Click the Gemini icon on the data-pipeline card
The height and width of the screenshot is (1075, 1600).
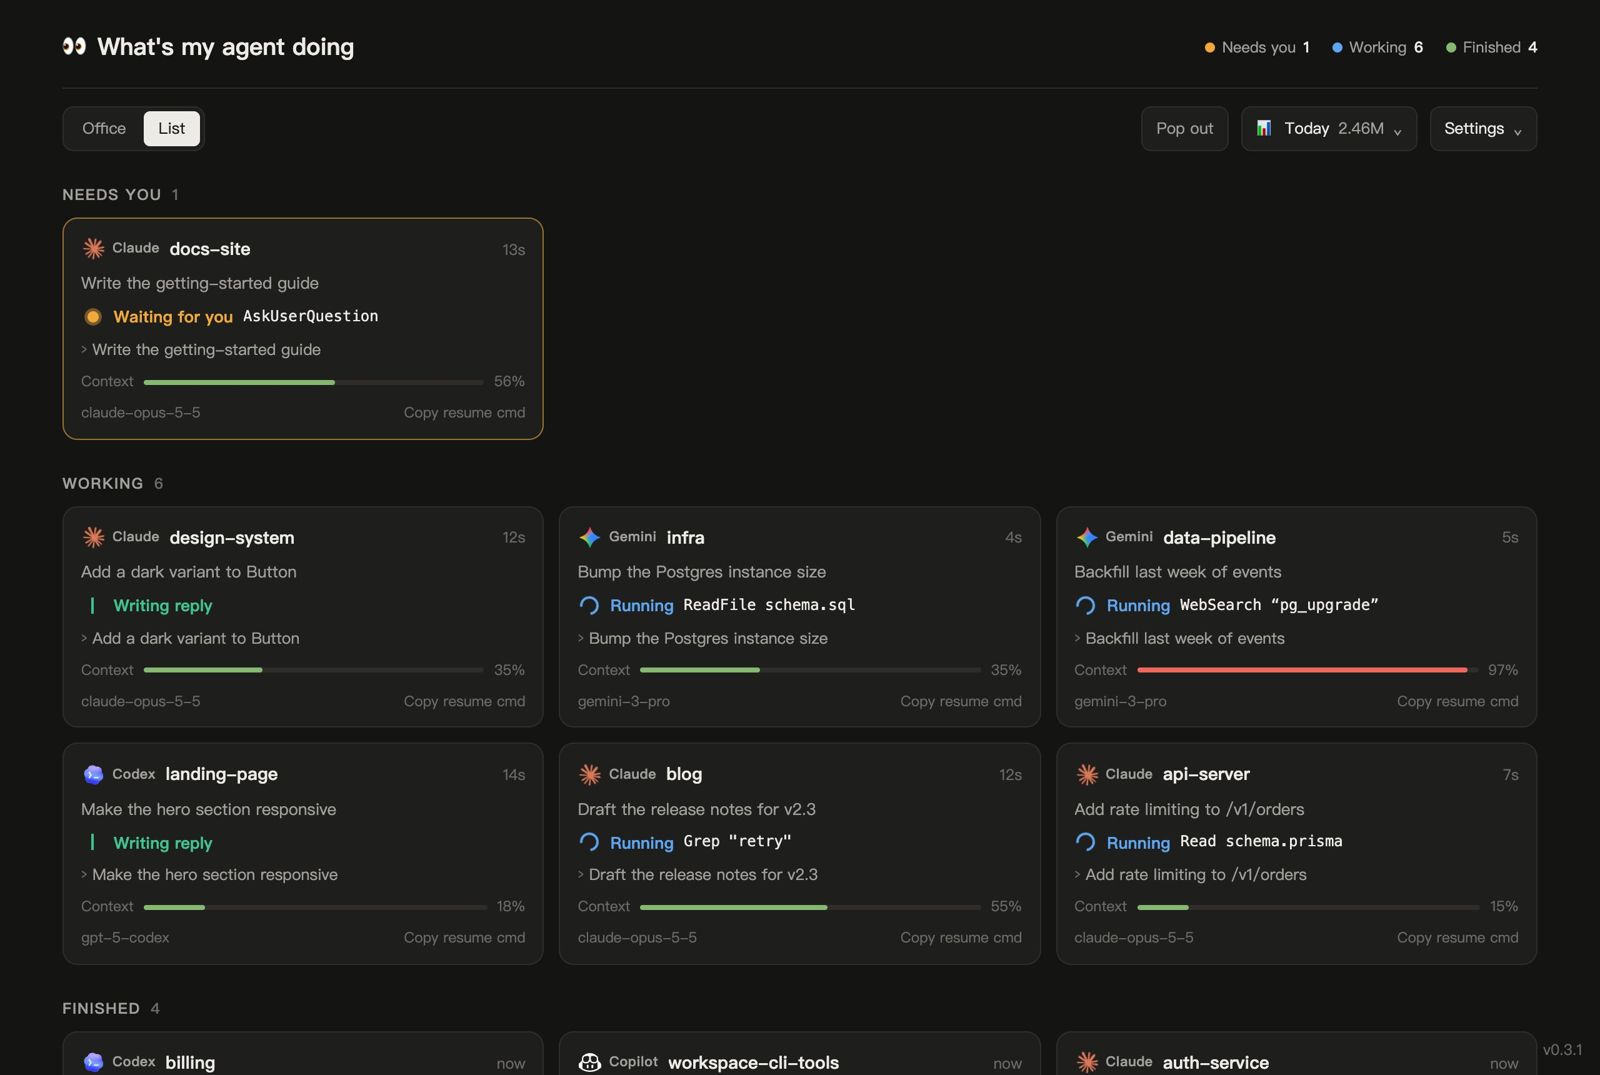1087,537
